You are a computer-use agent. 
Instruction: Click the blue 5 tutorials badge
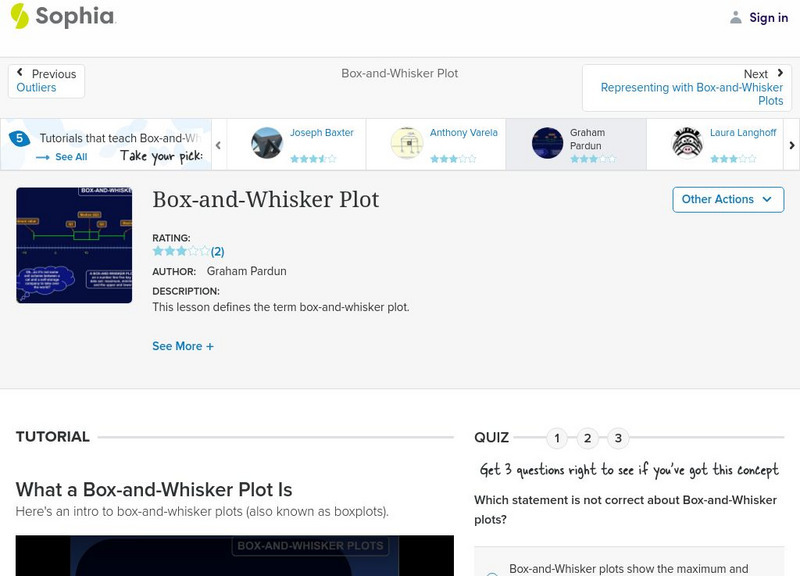click(19, 138)
